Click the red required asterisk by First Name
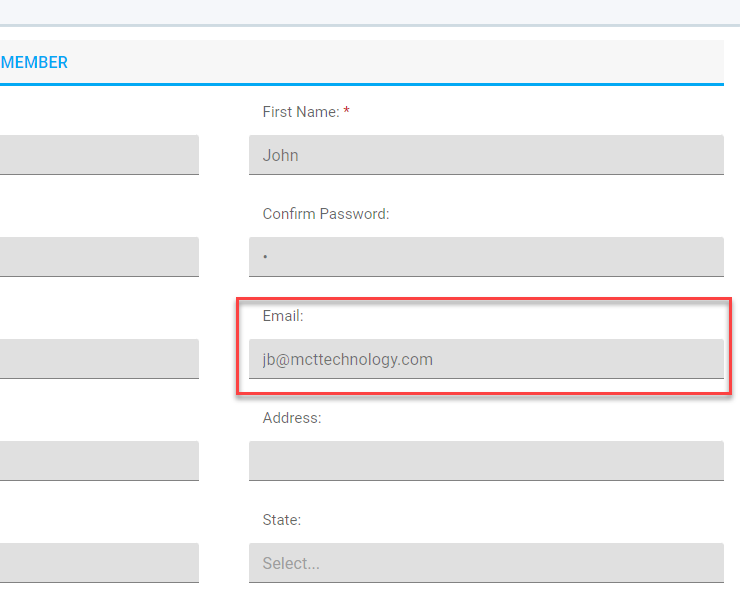 (x=346, y=110)
